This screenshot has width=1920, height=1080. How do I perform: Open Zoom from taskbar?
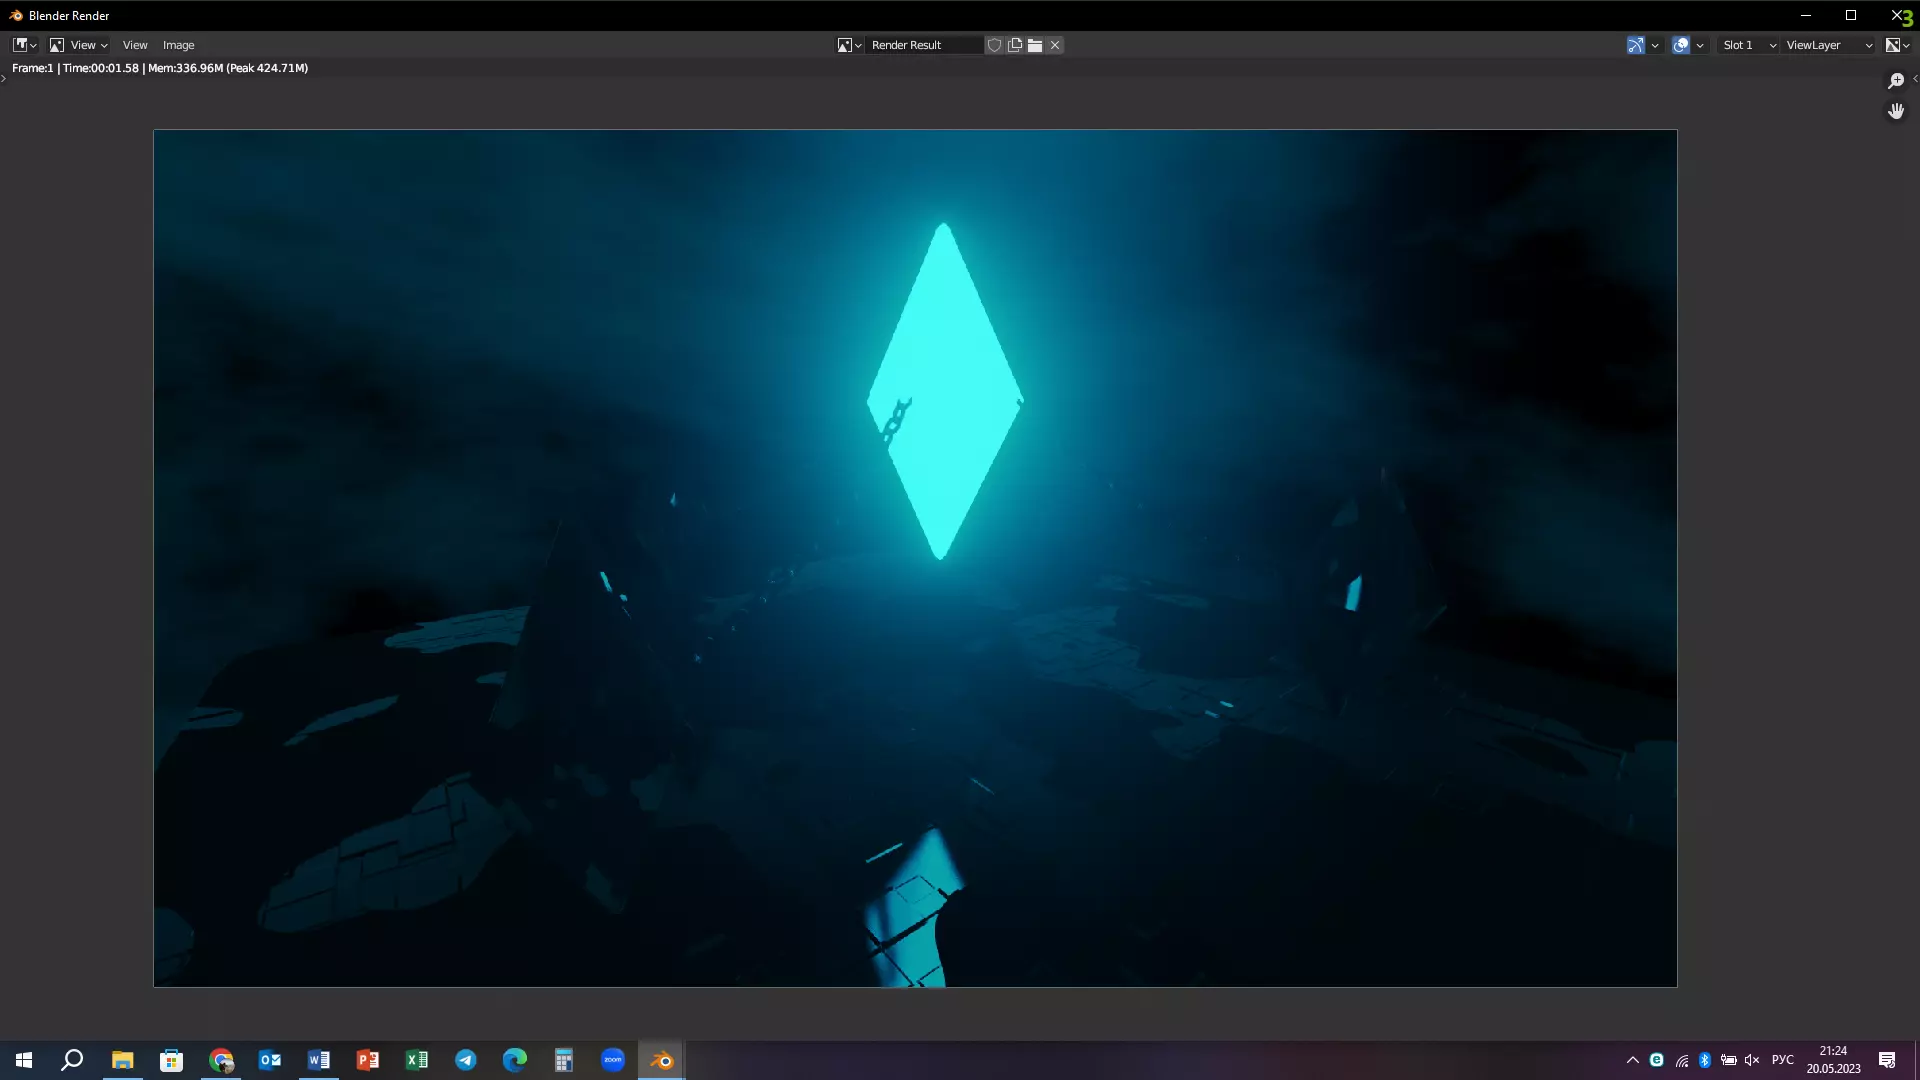(x=613, y=1060)
